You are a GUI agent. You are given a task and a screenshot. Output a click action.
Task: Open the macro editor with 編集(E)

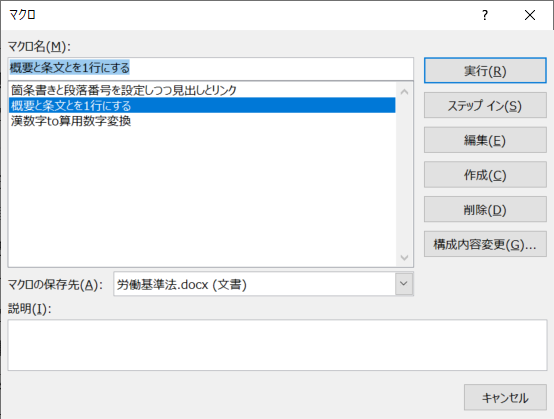pyautogui.click(x=485, y=140)
